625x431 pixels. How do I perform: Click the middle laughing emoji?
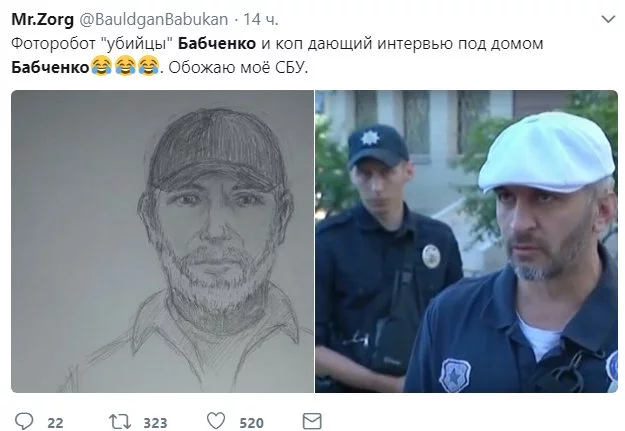[125, 66]
